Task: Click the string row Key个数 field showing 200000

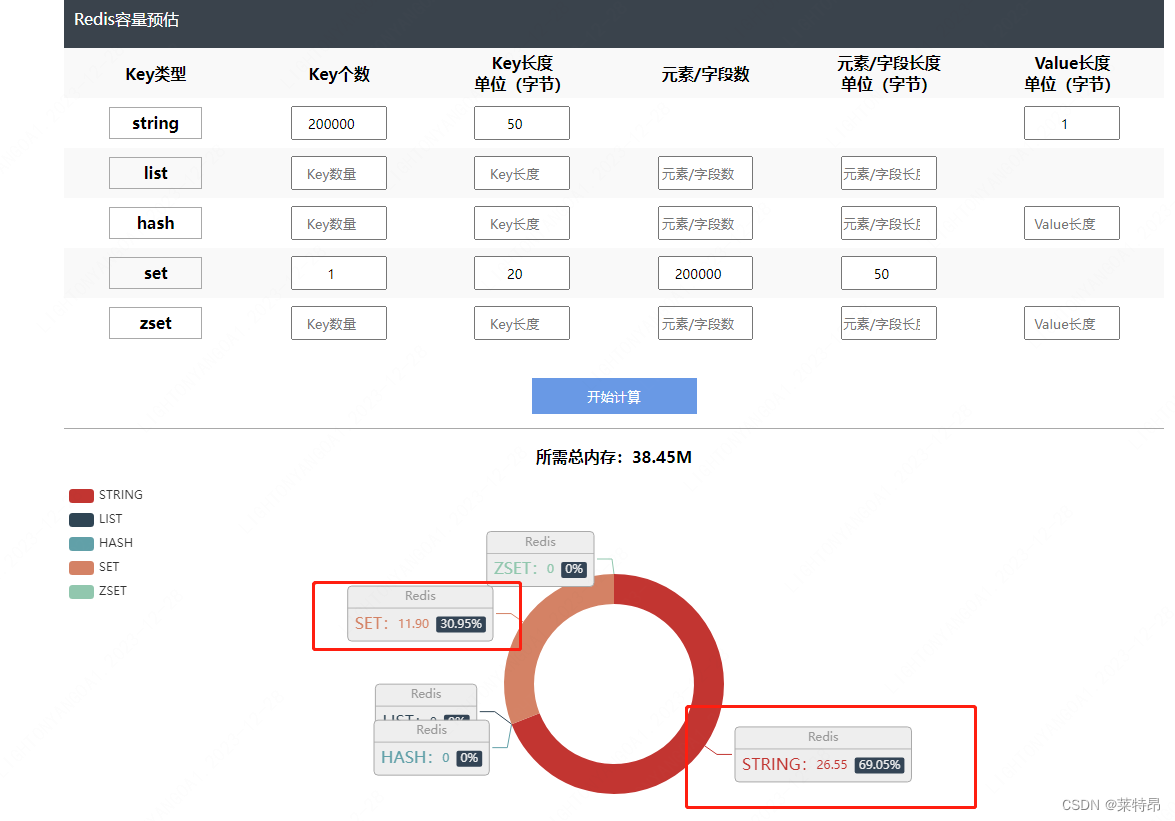Action: (x=338, y=123)
